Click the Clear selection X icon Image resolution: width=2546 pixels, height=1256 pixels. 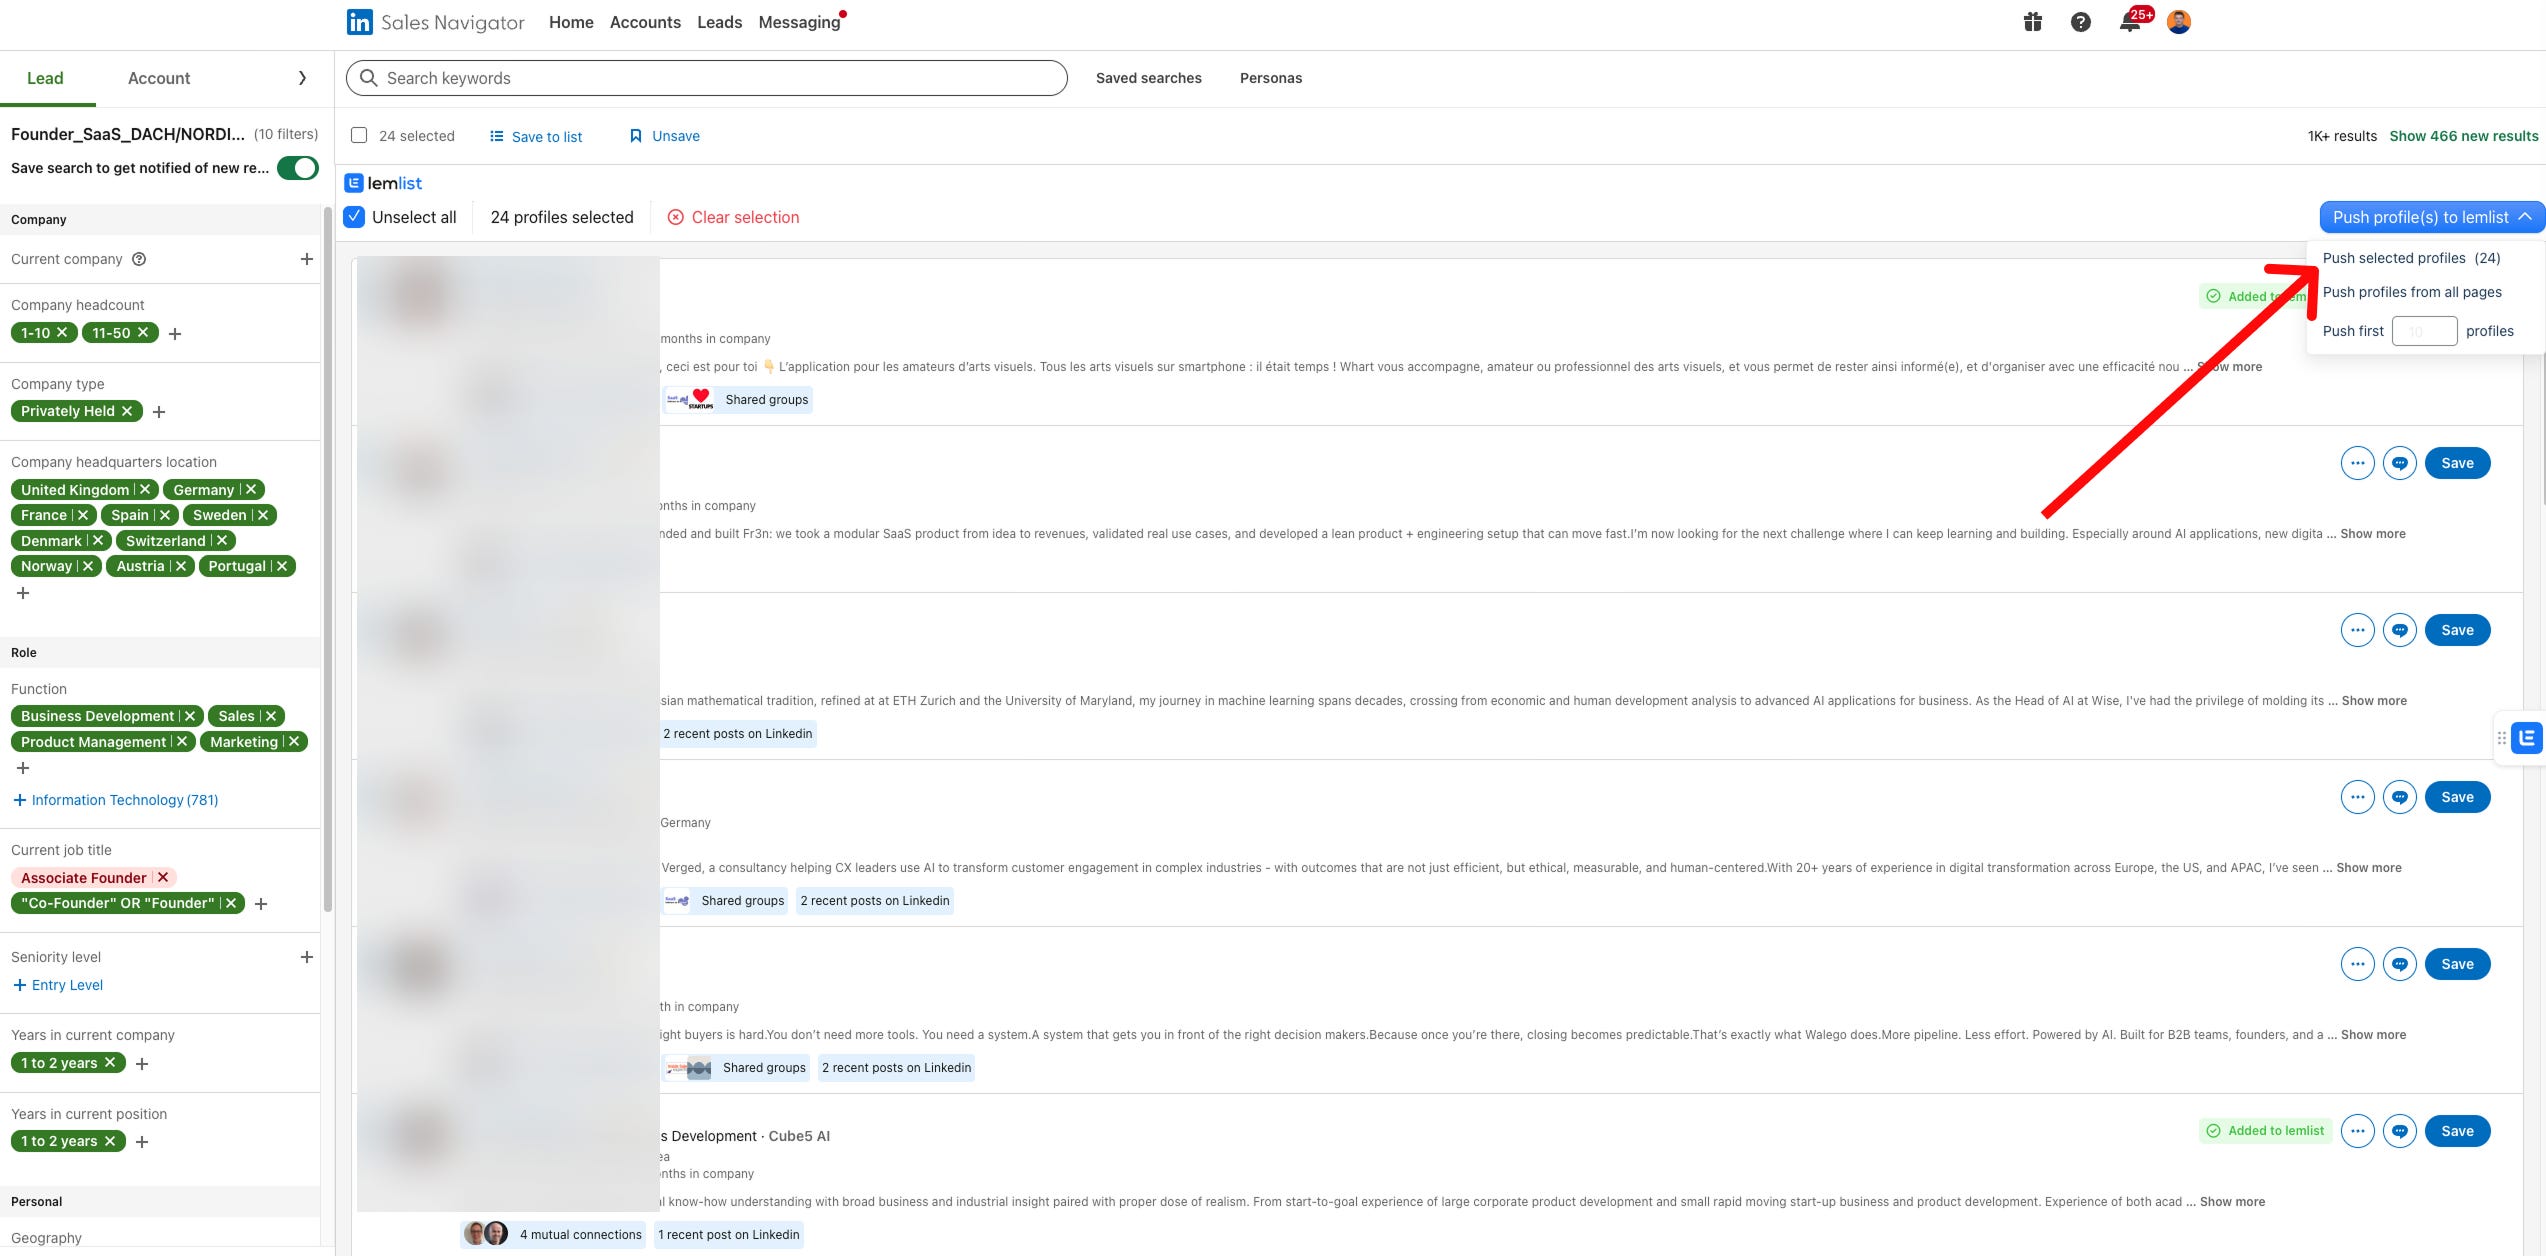point(676,217)
